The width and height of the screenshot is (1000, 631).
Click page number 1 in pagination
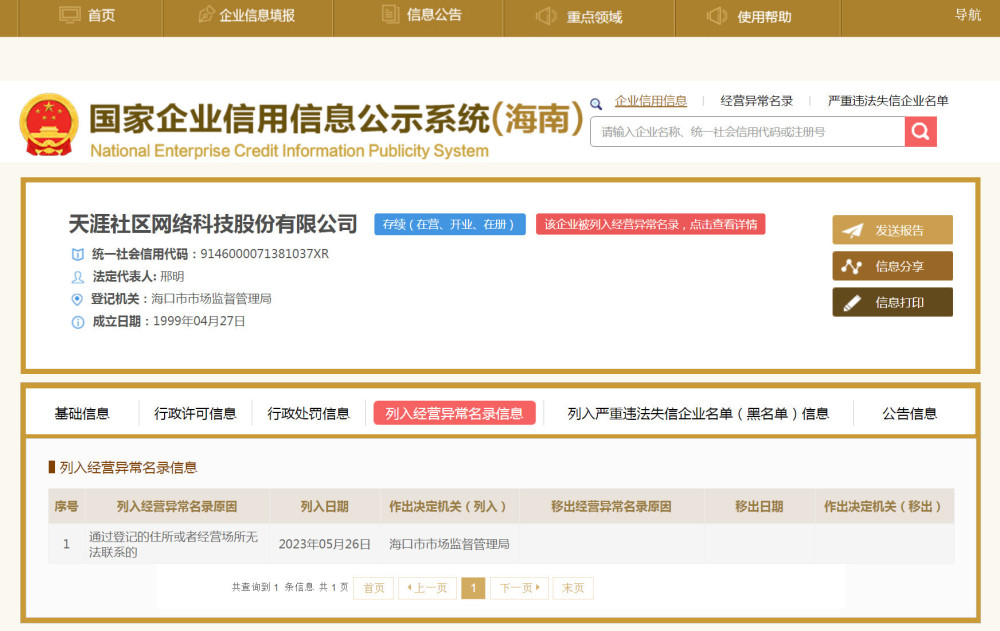click(473, 588)
